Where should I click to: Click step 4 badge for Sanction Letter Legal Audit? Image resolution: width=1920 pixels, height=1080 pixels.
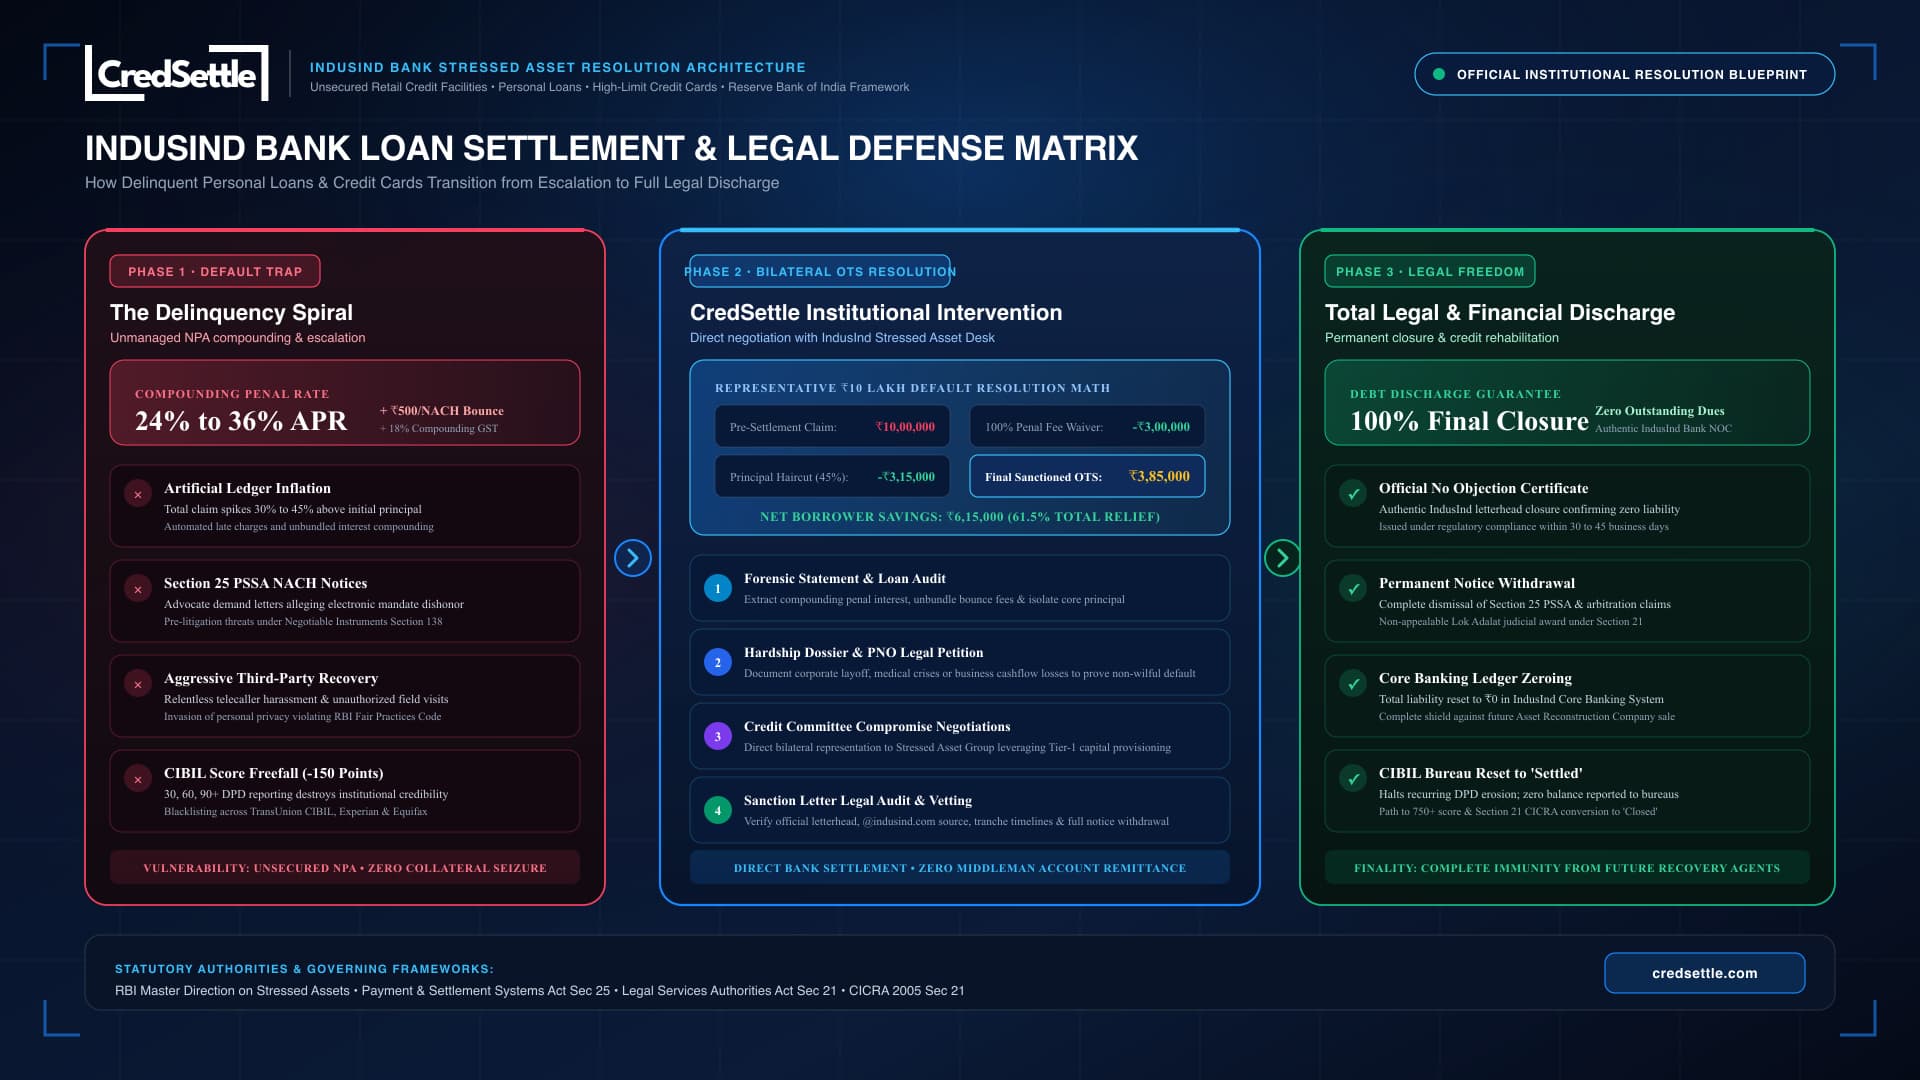pos(718,810)
